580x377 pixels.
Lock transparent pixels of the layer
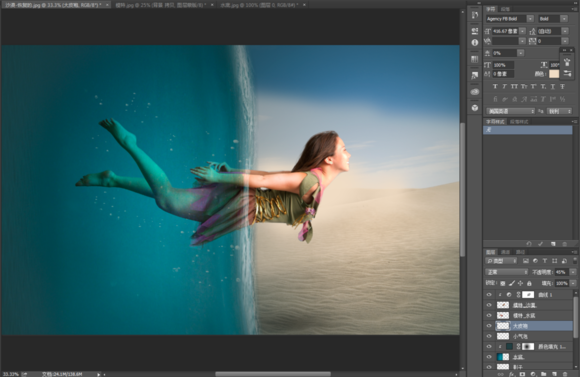pyautogui.click(x=503, y=283)
